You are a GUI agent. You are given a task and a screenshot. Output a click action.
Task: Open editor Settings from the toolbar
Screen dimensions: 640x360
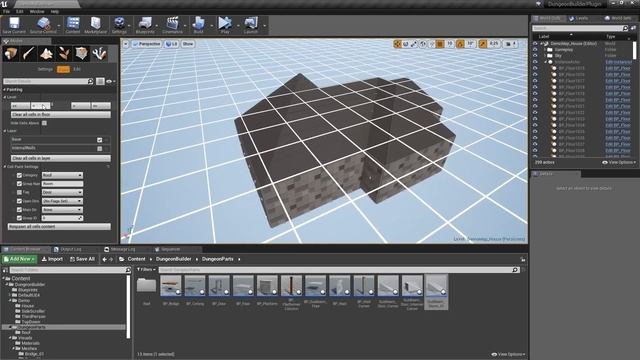[119, 24]
